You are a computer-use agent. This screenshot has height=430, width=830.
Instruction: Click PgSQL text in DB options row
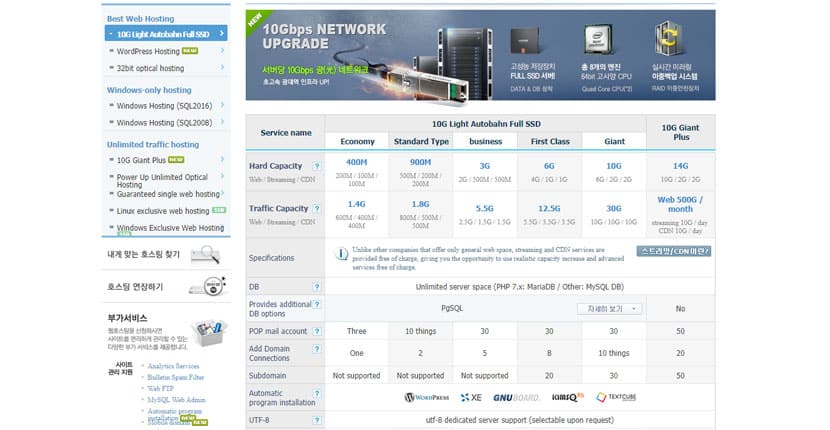[x=452, y=308]
